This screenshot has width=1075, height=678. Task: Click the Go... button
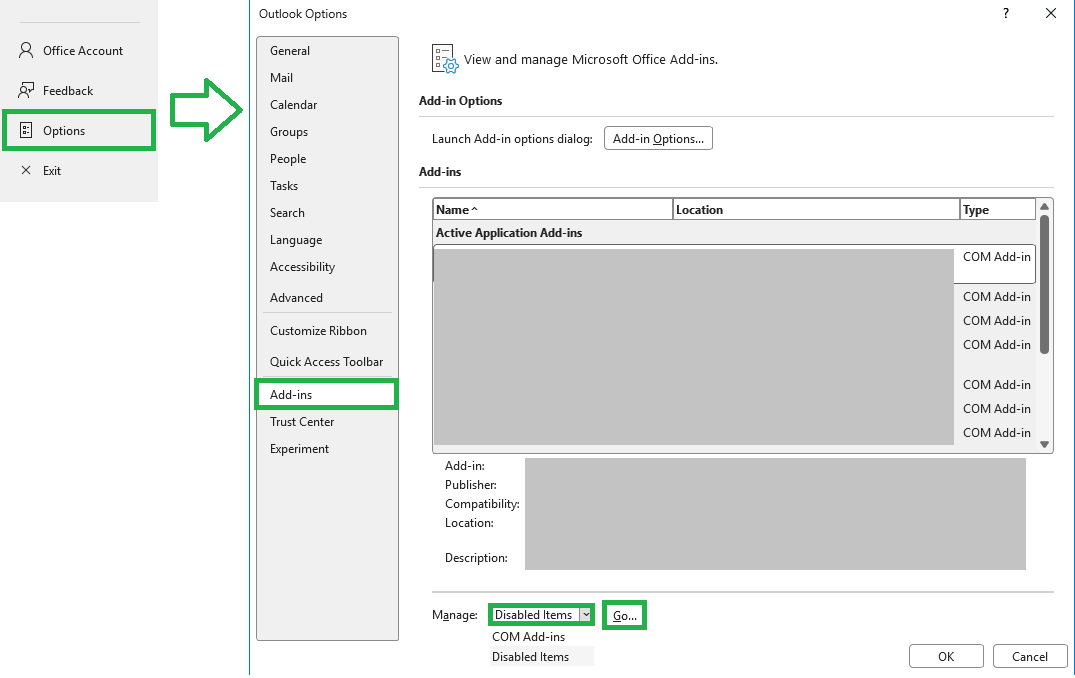coord(625,615)
